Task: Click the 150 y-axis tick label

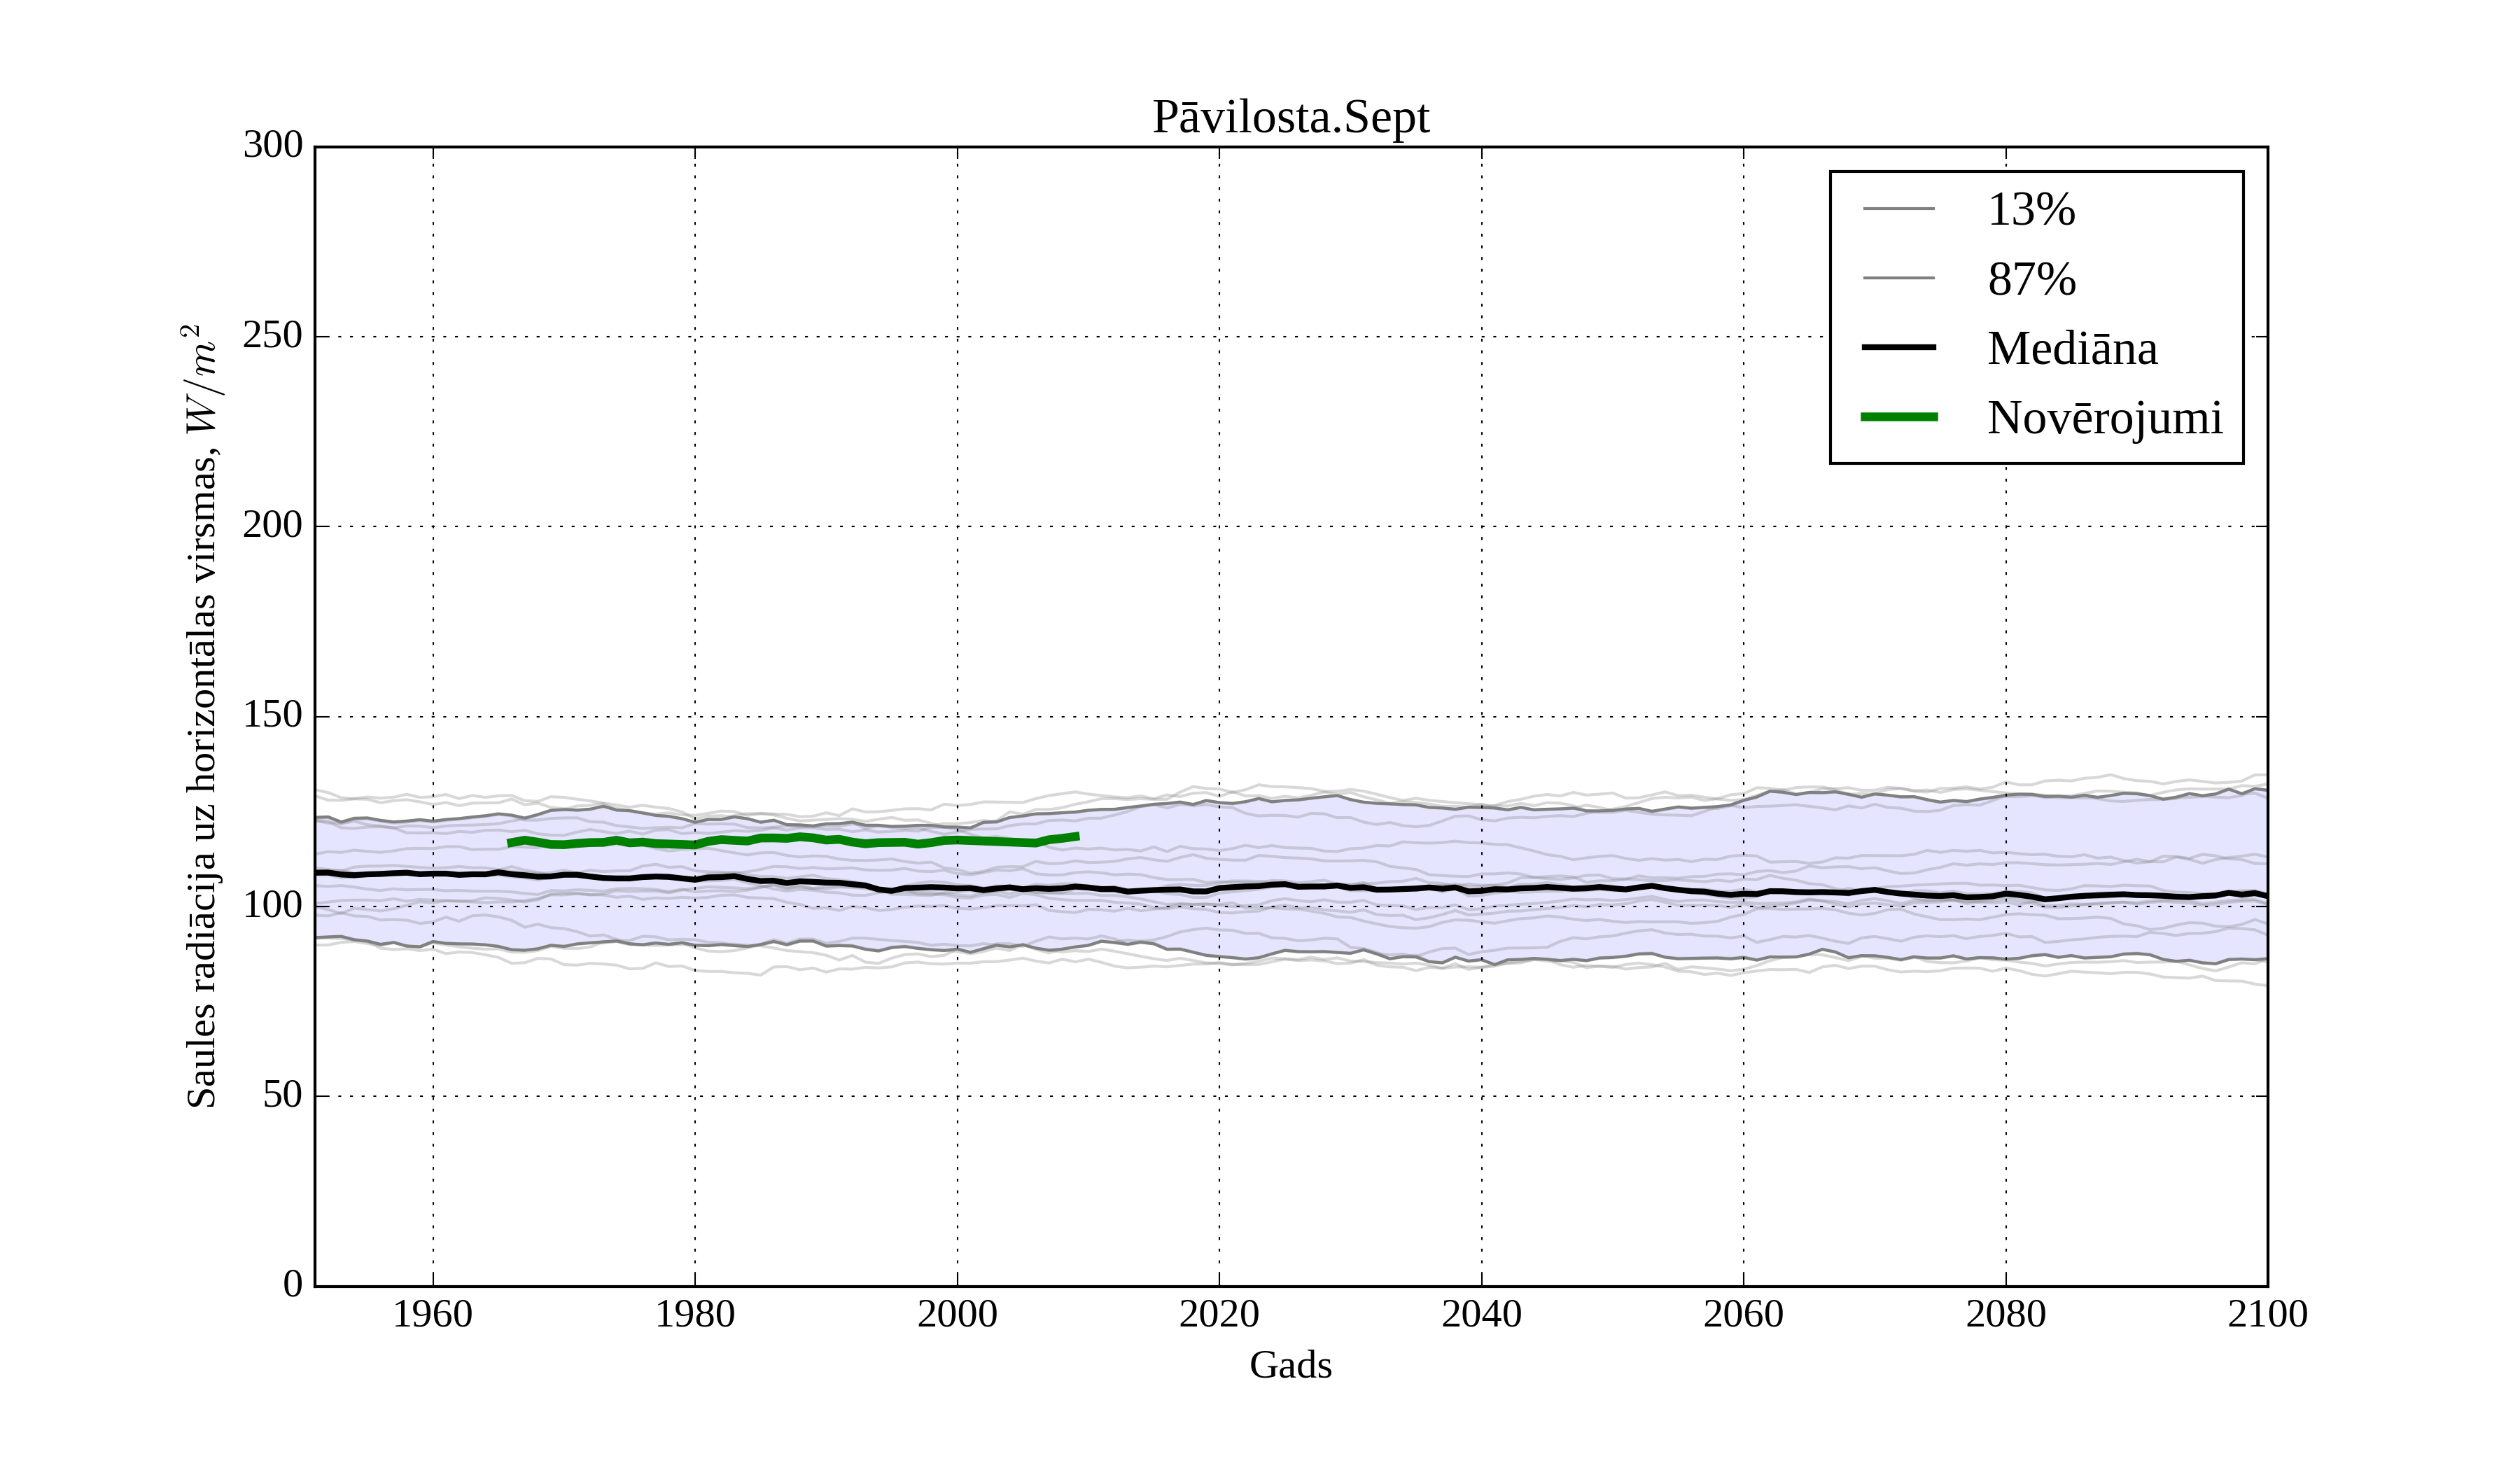Action: [272, 715]
